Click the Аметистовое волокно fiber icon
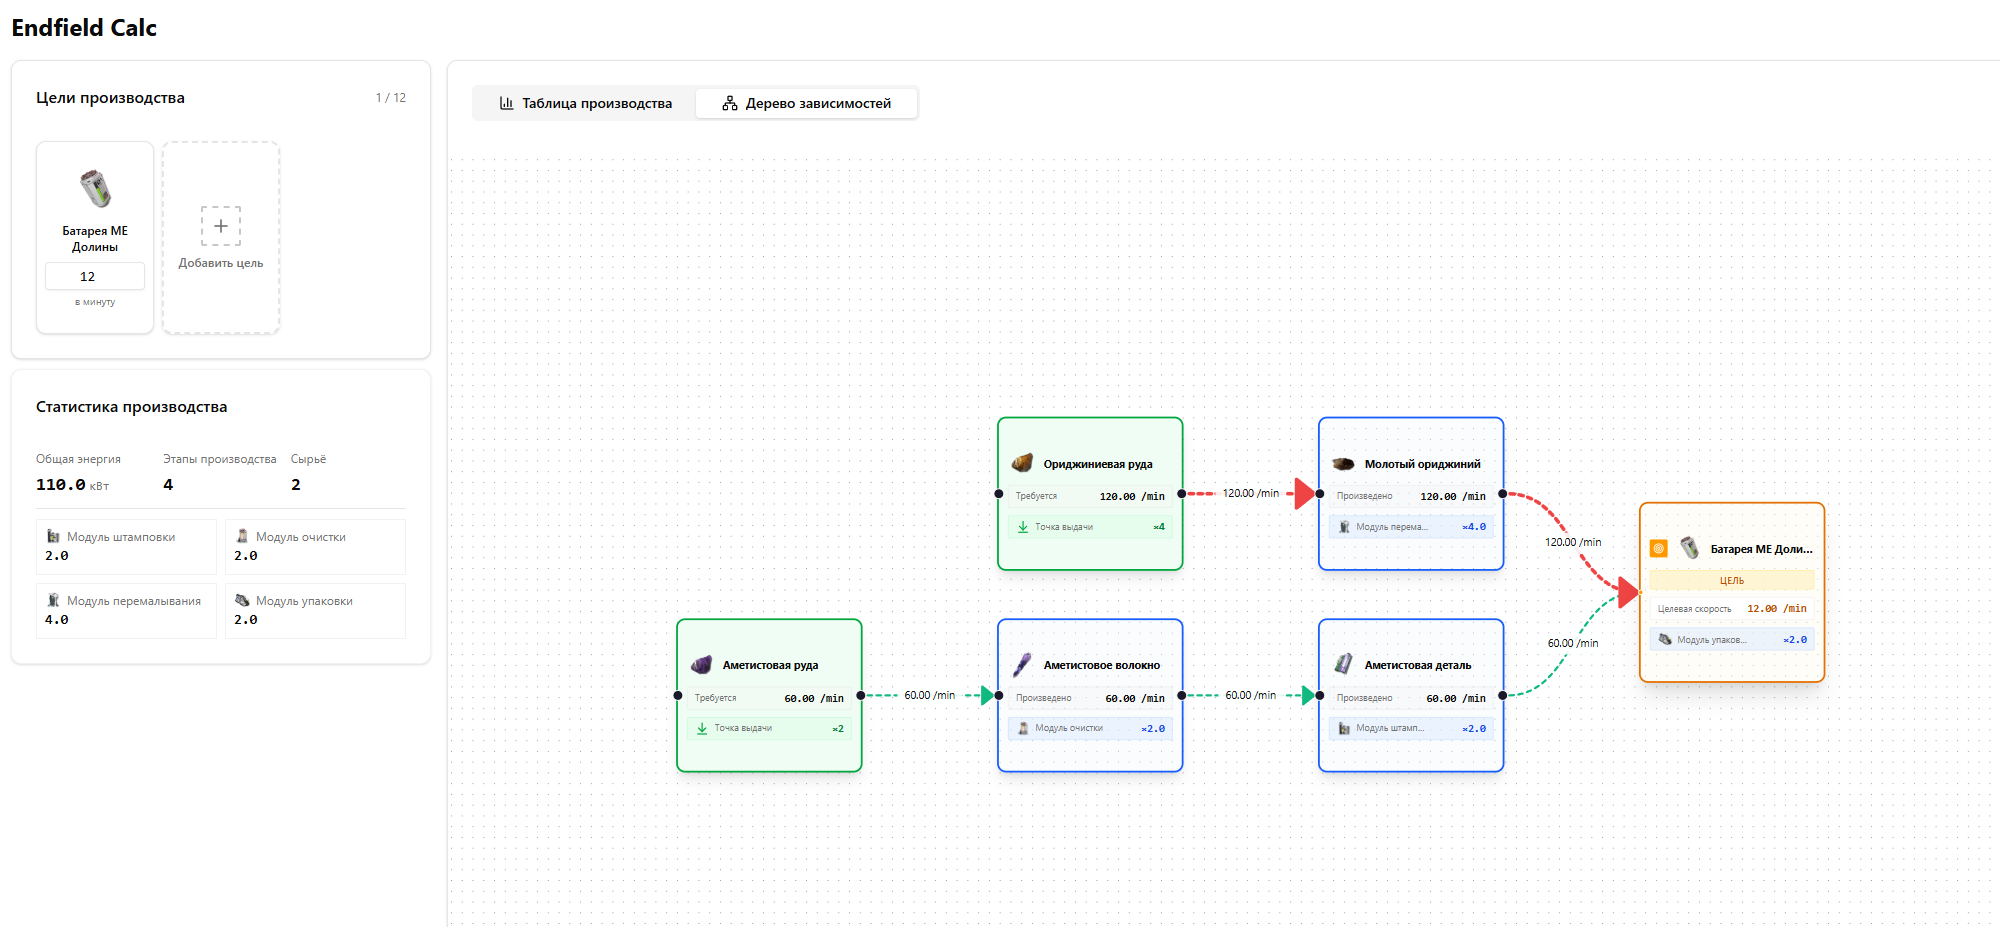This screenshot has width=2000, height=927. (x=1022, y=665)
